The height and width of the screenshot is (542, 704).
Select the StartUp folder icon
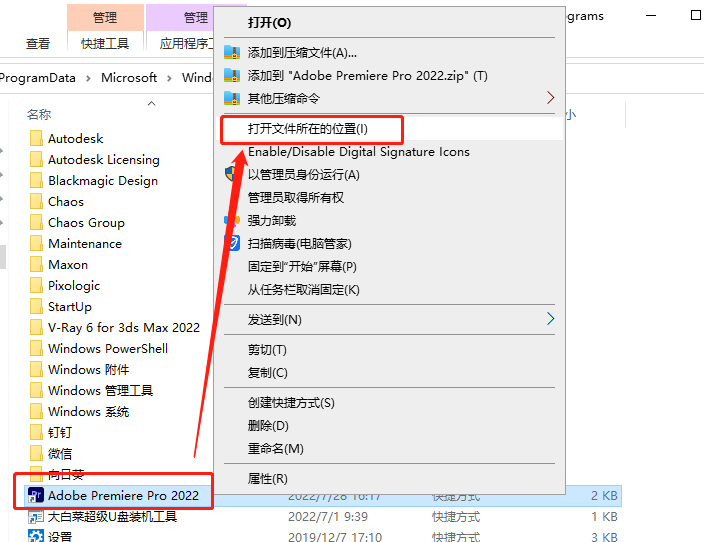point(36,306)
